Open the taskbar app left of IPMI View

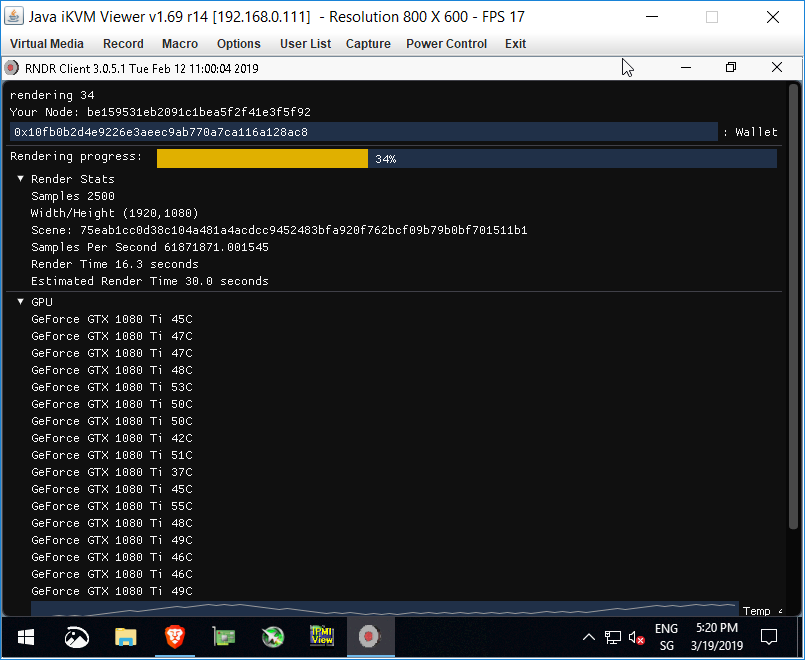tap(273, 637)
